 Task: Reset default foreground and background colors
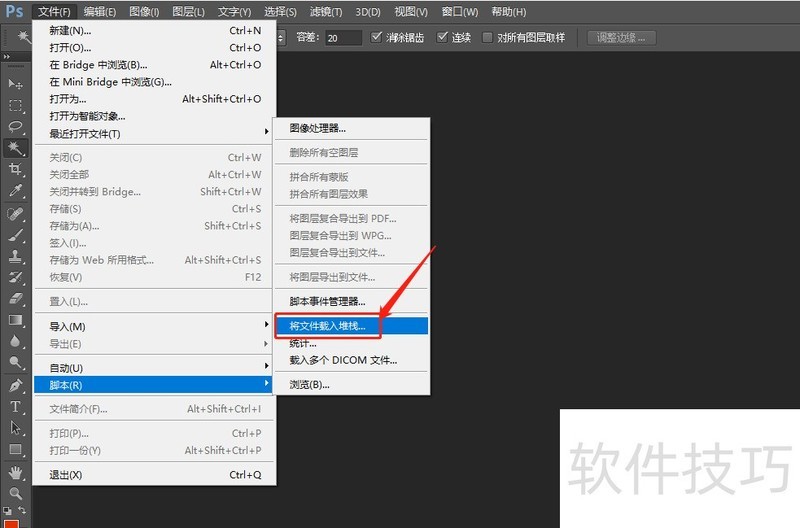pos(7,511)
